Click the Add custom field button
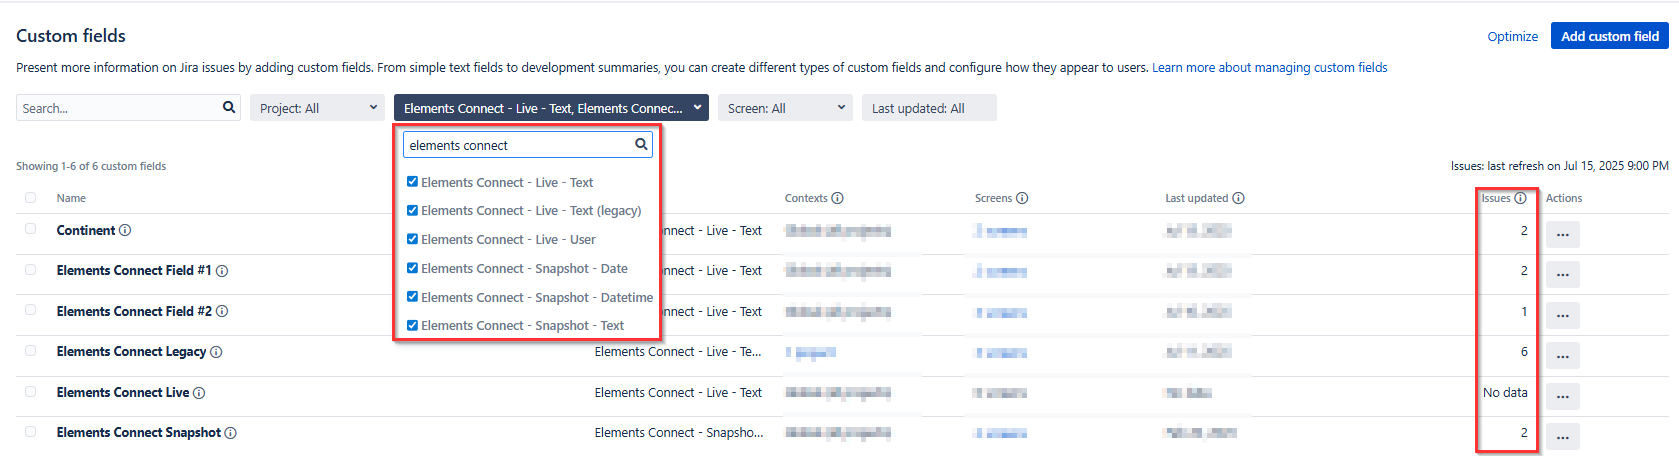This screenshot has height=456, width=1679. [x=1609, y=36]
